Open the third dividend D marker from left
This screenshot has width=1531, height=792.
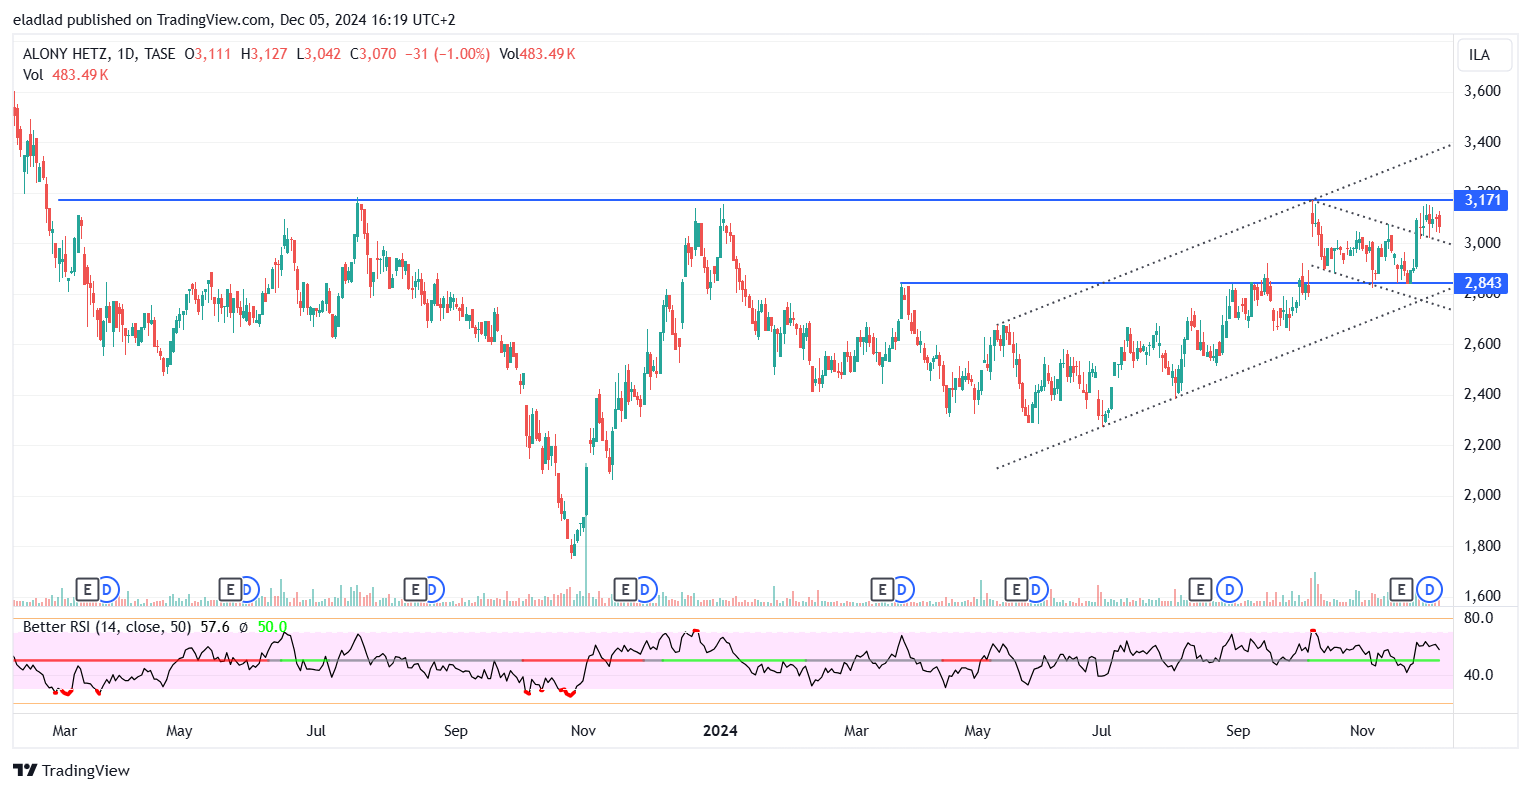(434, 590)
